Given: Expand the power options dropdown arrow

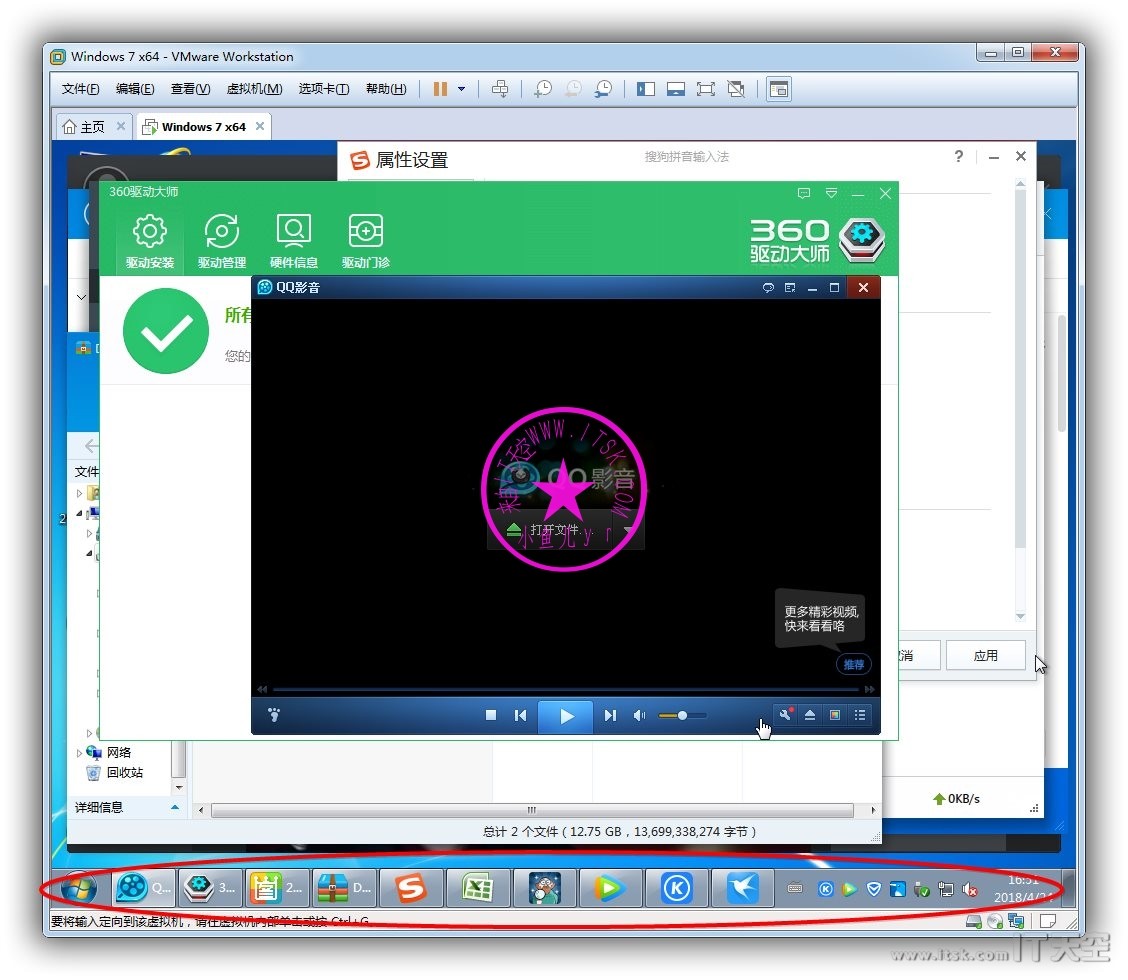Looking at the screenshot, I should tap(461, 89).
